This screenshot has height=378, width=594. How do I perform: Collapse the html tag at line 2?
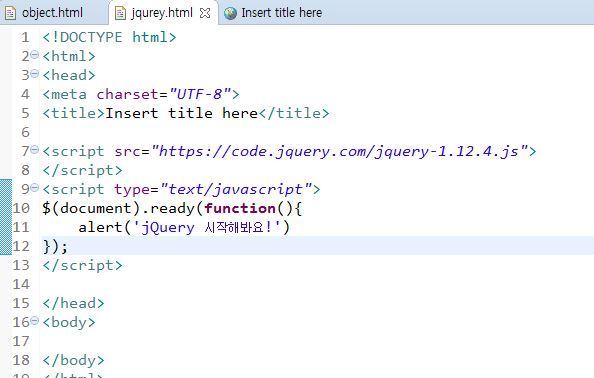(34, 55)
